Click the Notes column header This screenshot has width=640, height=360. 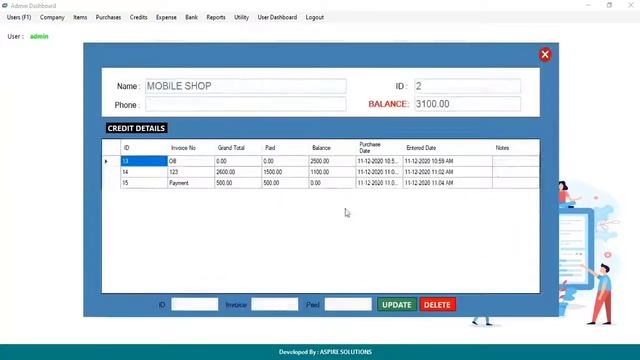(516, 148)
